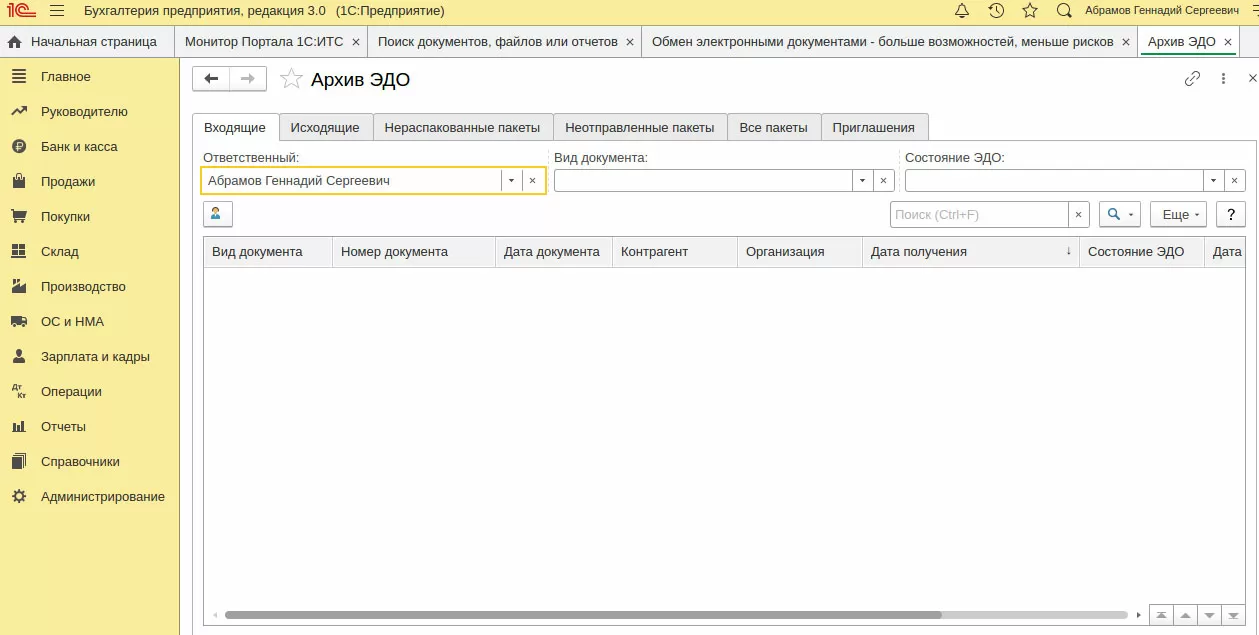
Task: Add Архив ЭДО to favorites star
Action: (291, 79)
